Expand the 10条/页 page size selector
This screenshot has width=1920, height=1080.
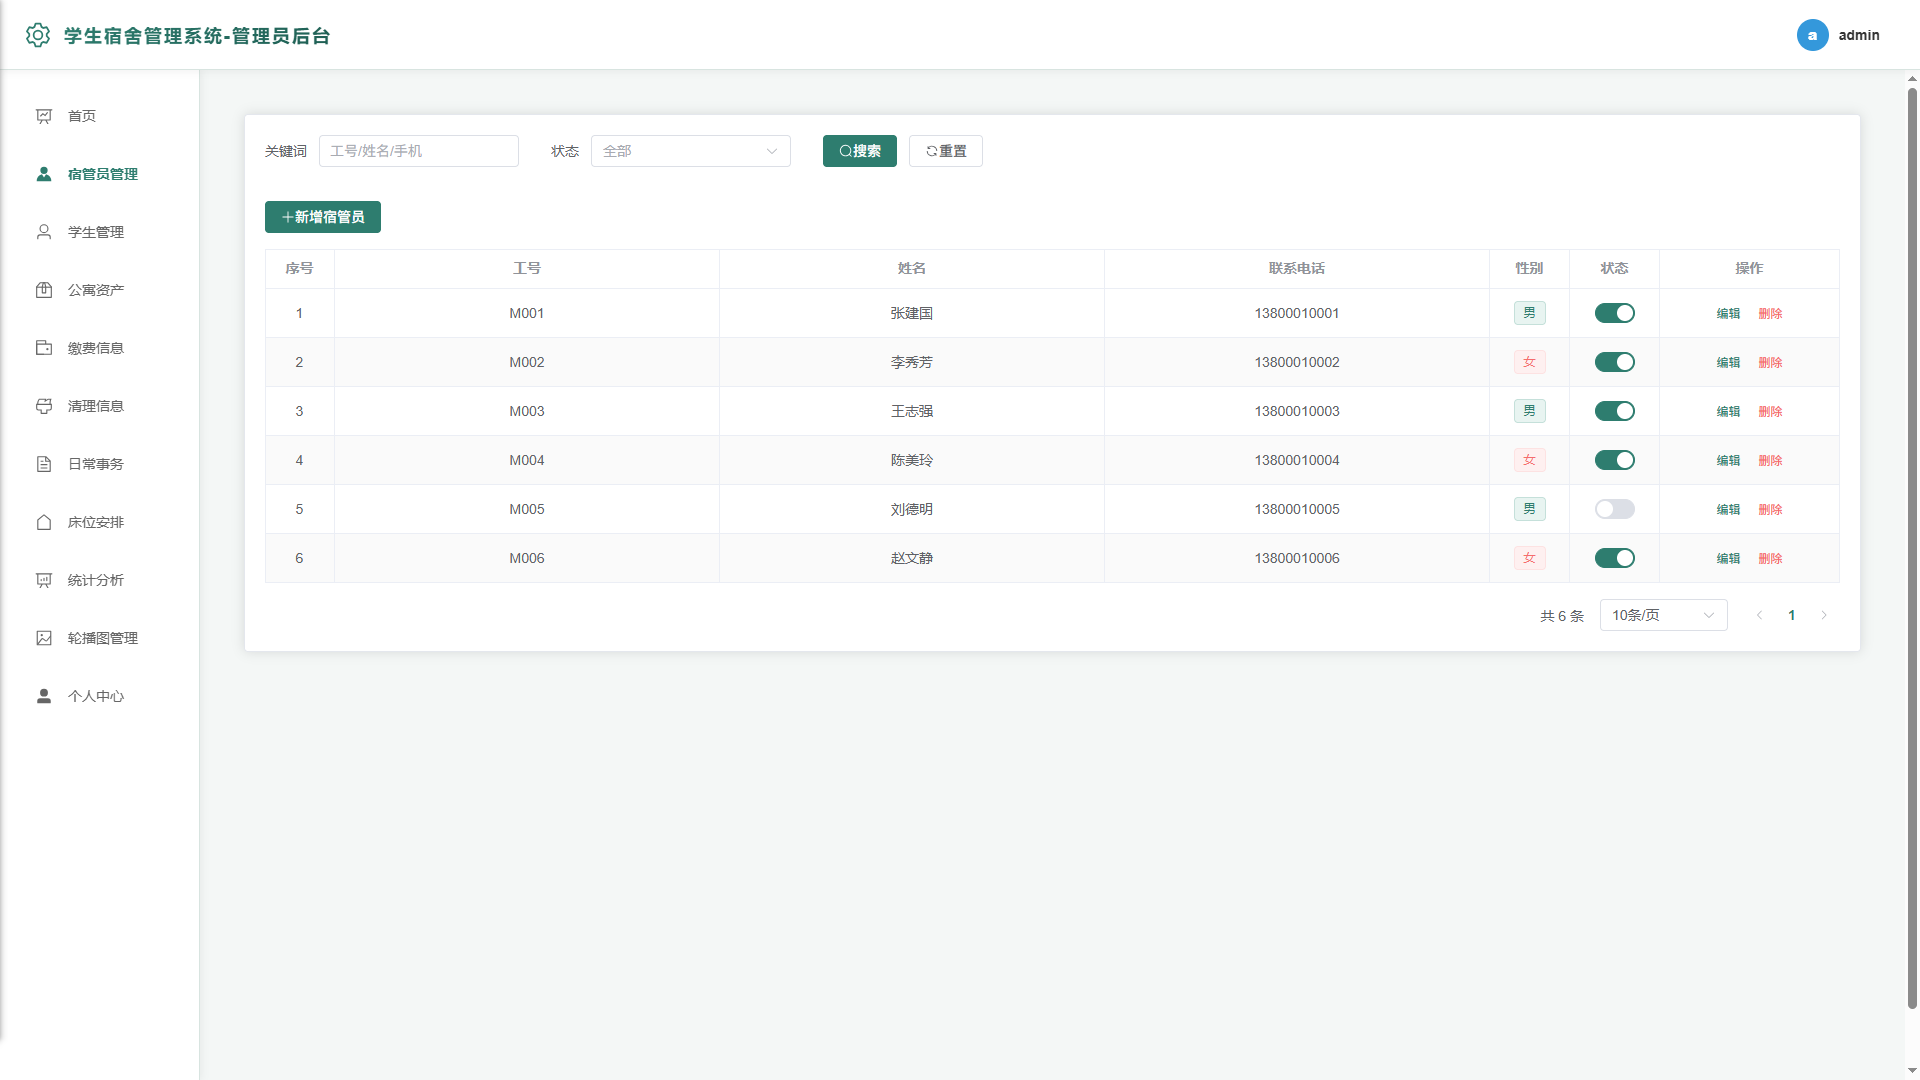pyautogui.click(x=1663, y=615)
